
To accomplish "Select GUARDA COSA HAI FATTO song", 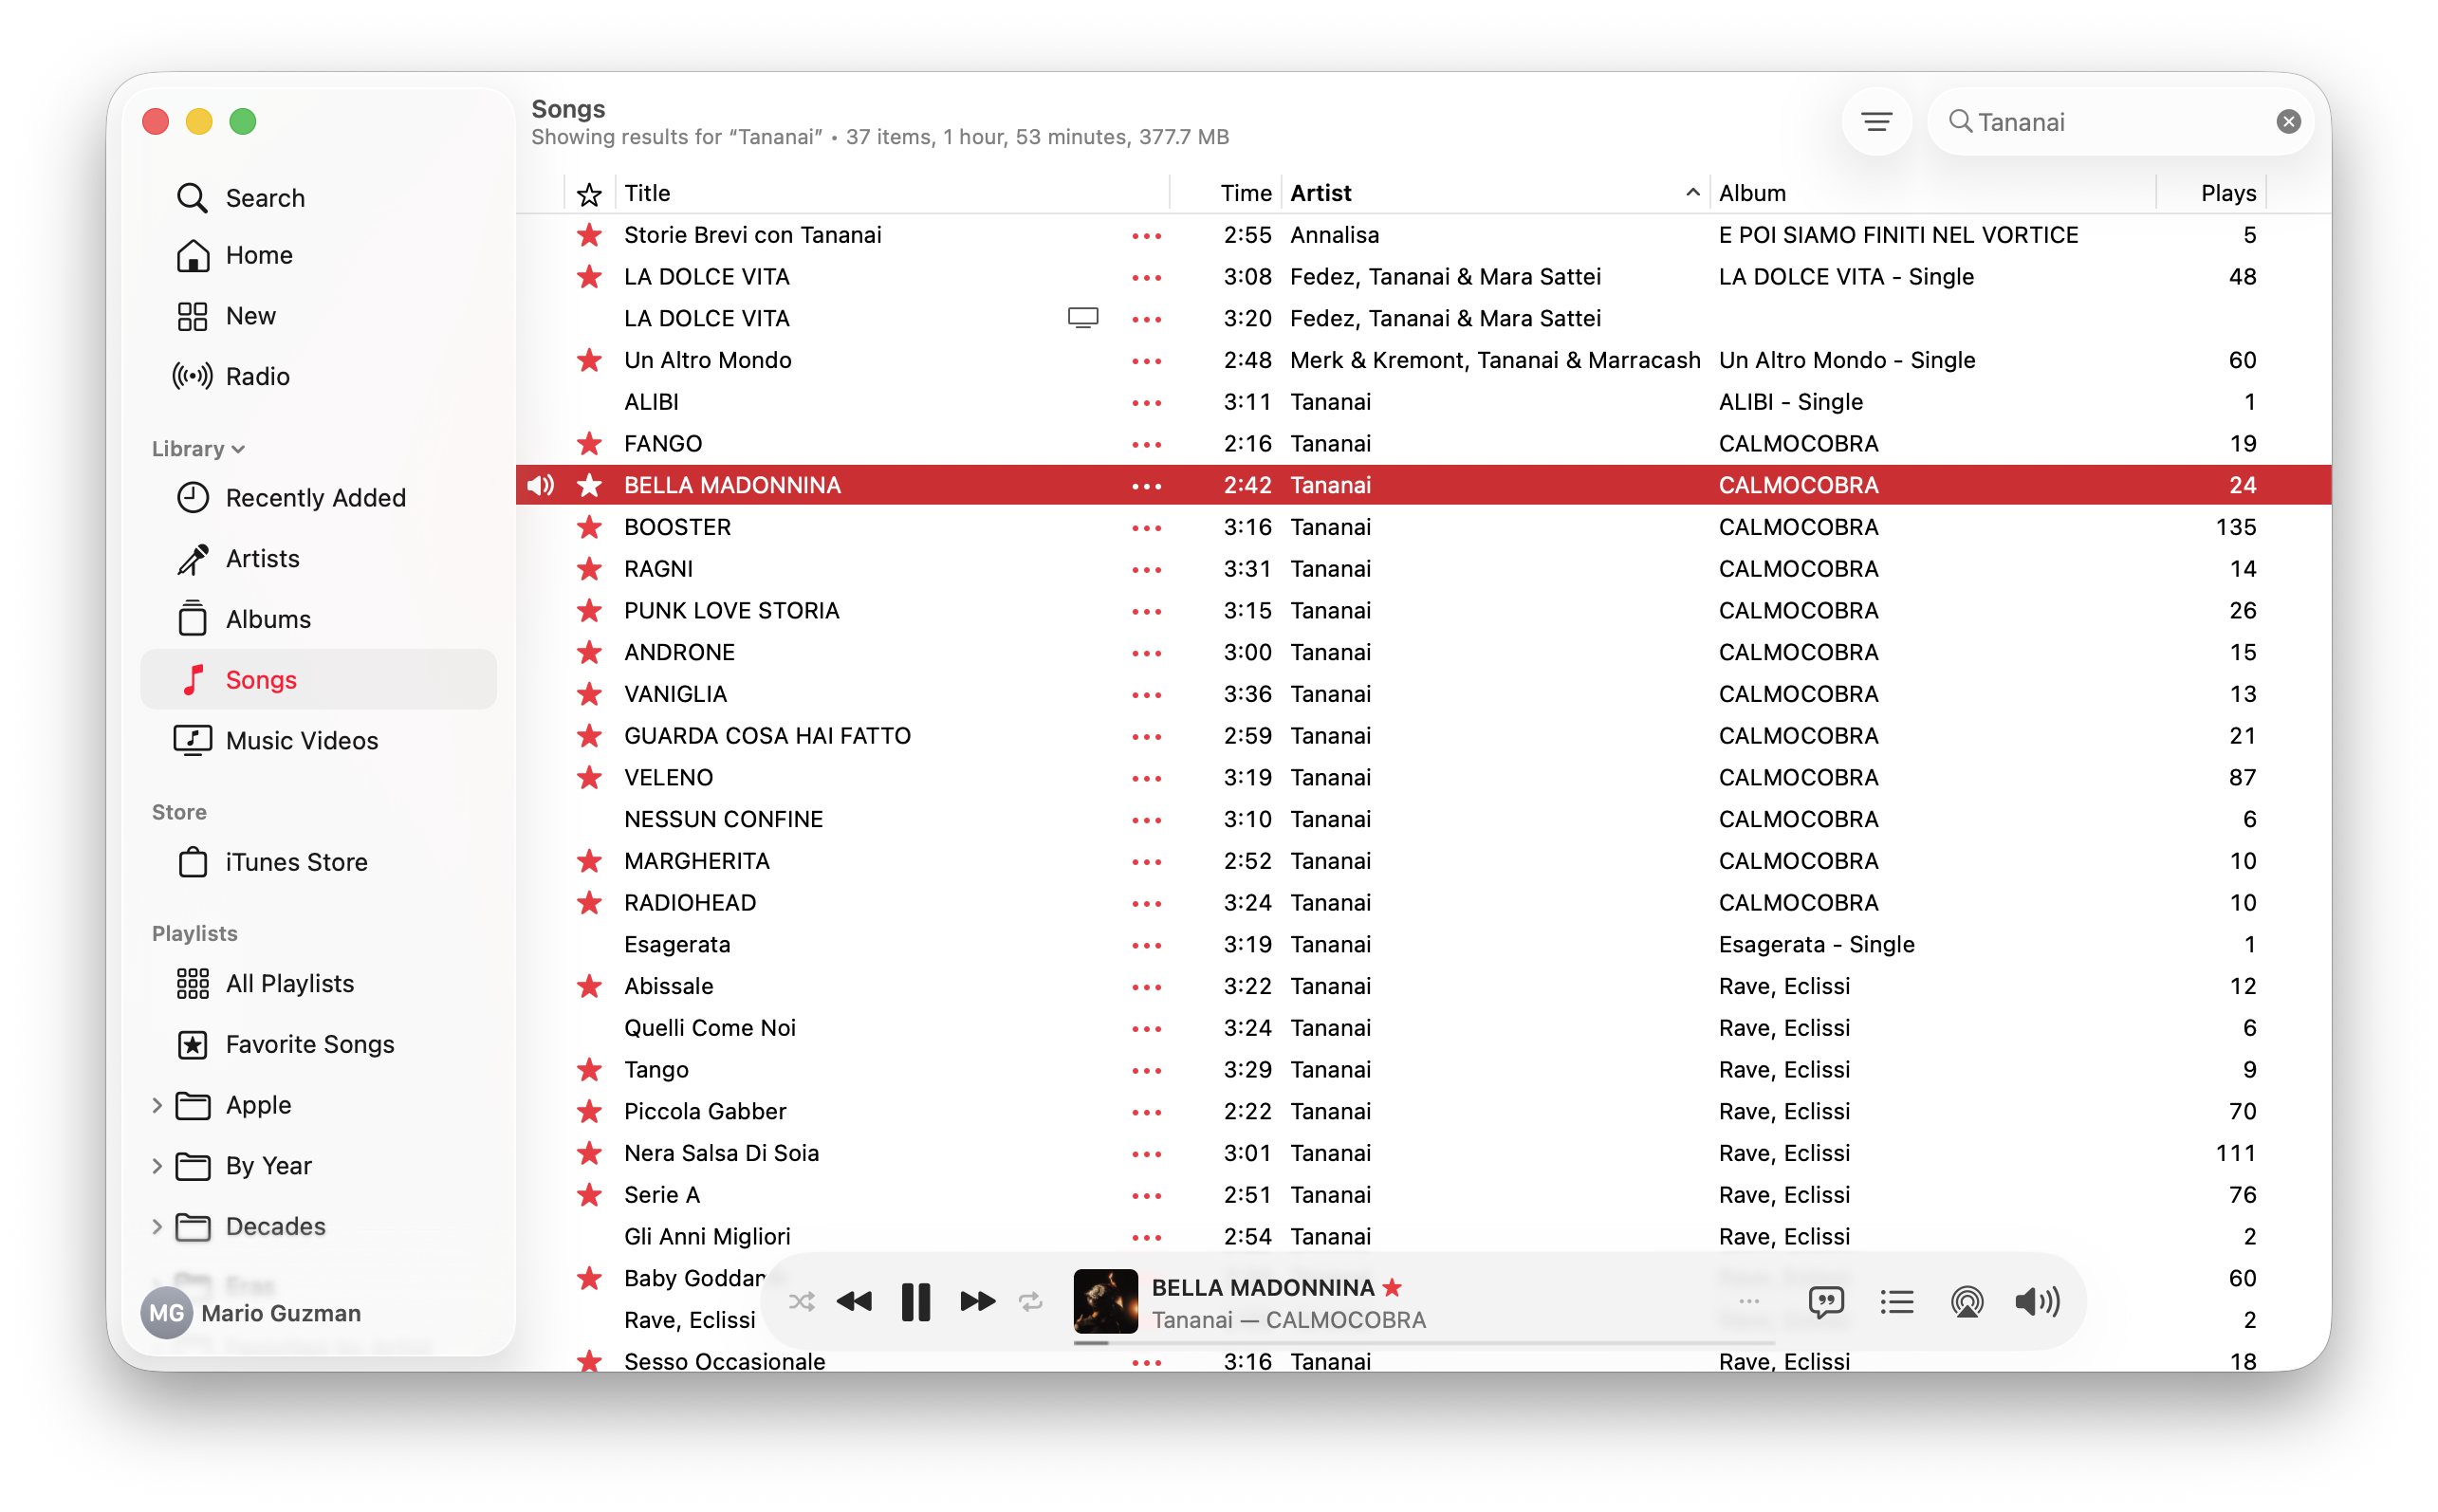I will click(1423, 735).
